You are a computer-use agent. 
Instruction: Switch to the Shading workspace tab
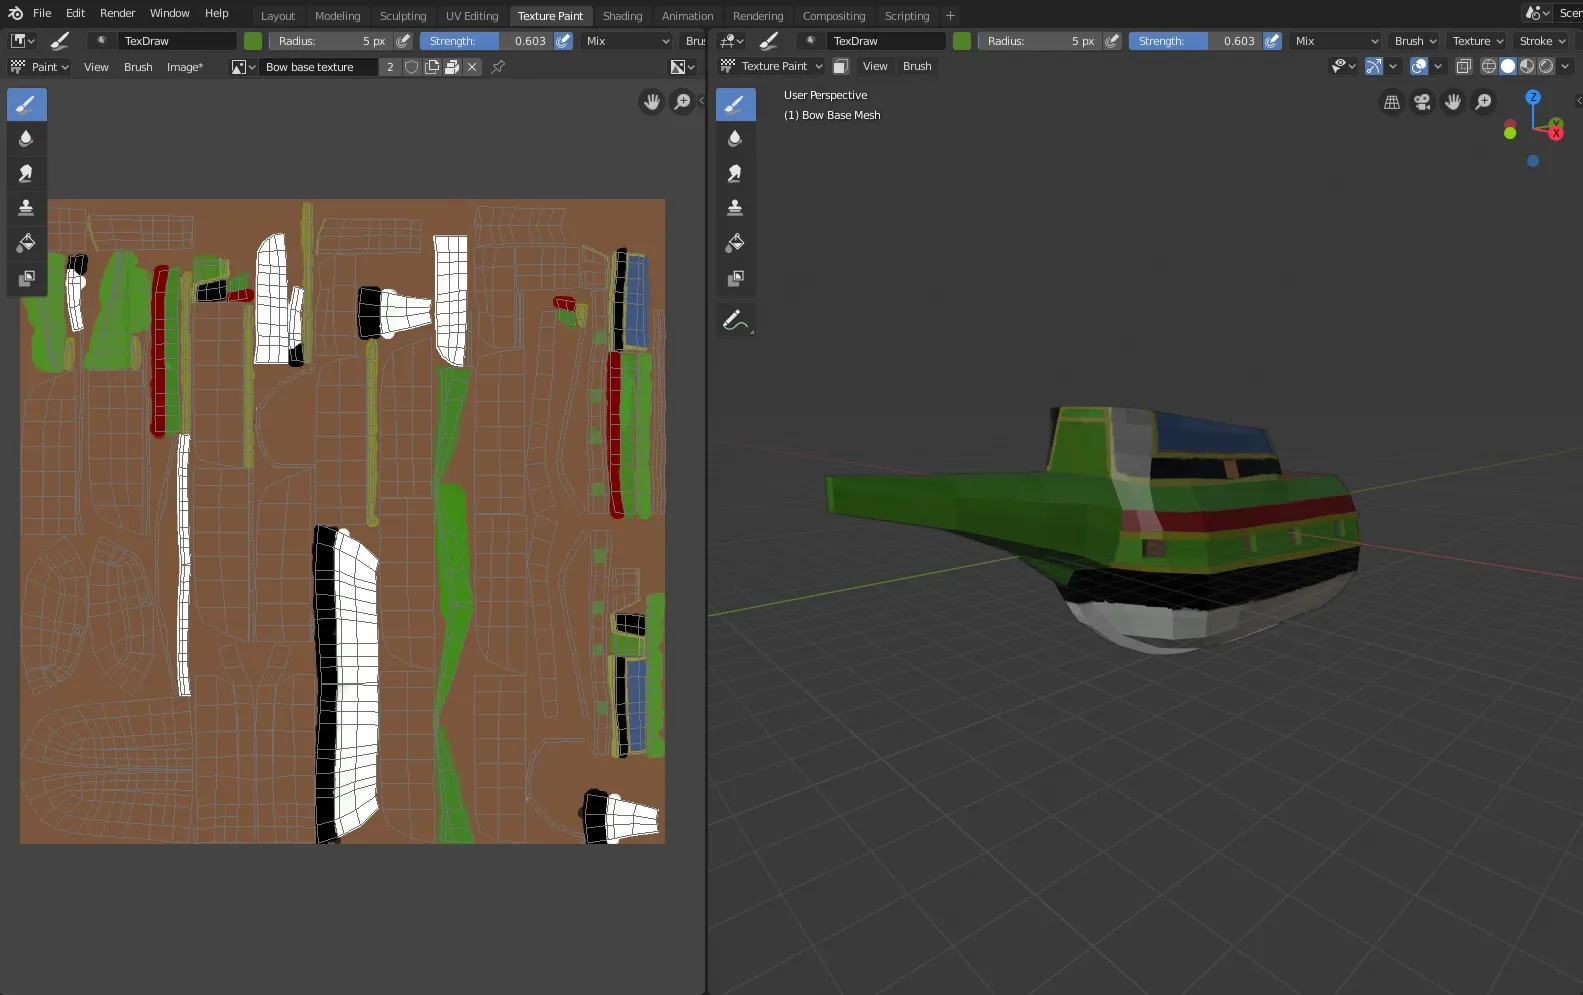click(x=622, y=16)
